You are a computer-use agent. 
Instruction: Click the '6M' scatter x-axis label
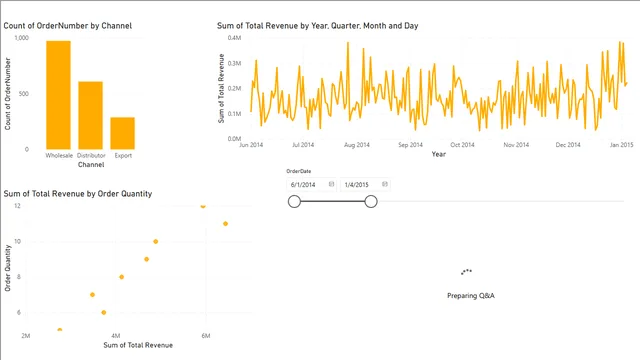point(206,336)
